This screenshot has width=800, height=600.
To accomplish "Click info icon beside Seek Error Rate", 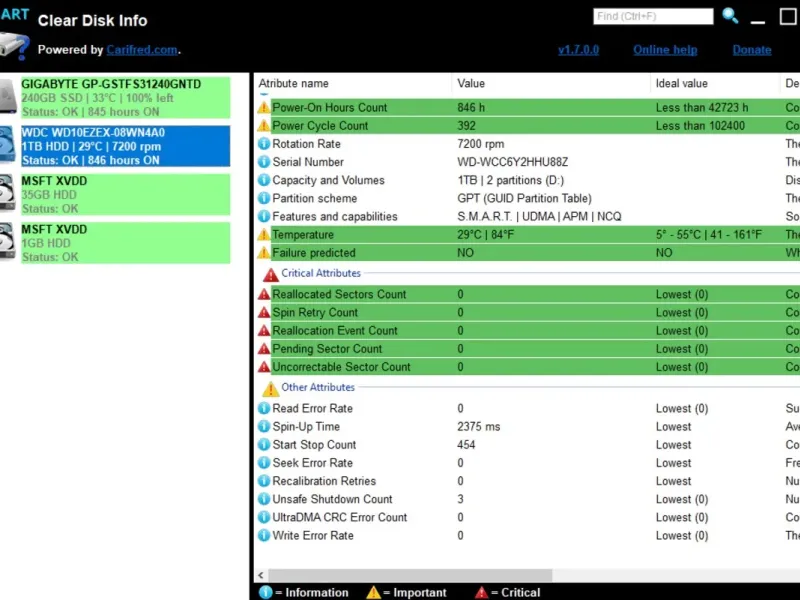I will (x=264, y=463).
